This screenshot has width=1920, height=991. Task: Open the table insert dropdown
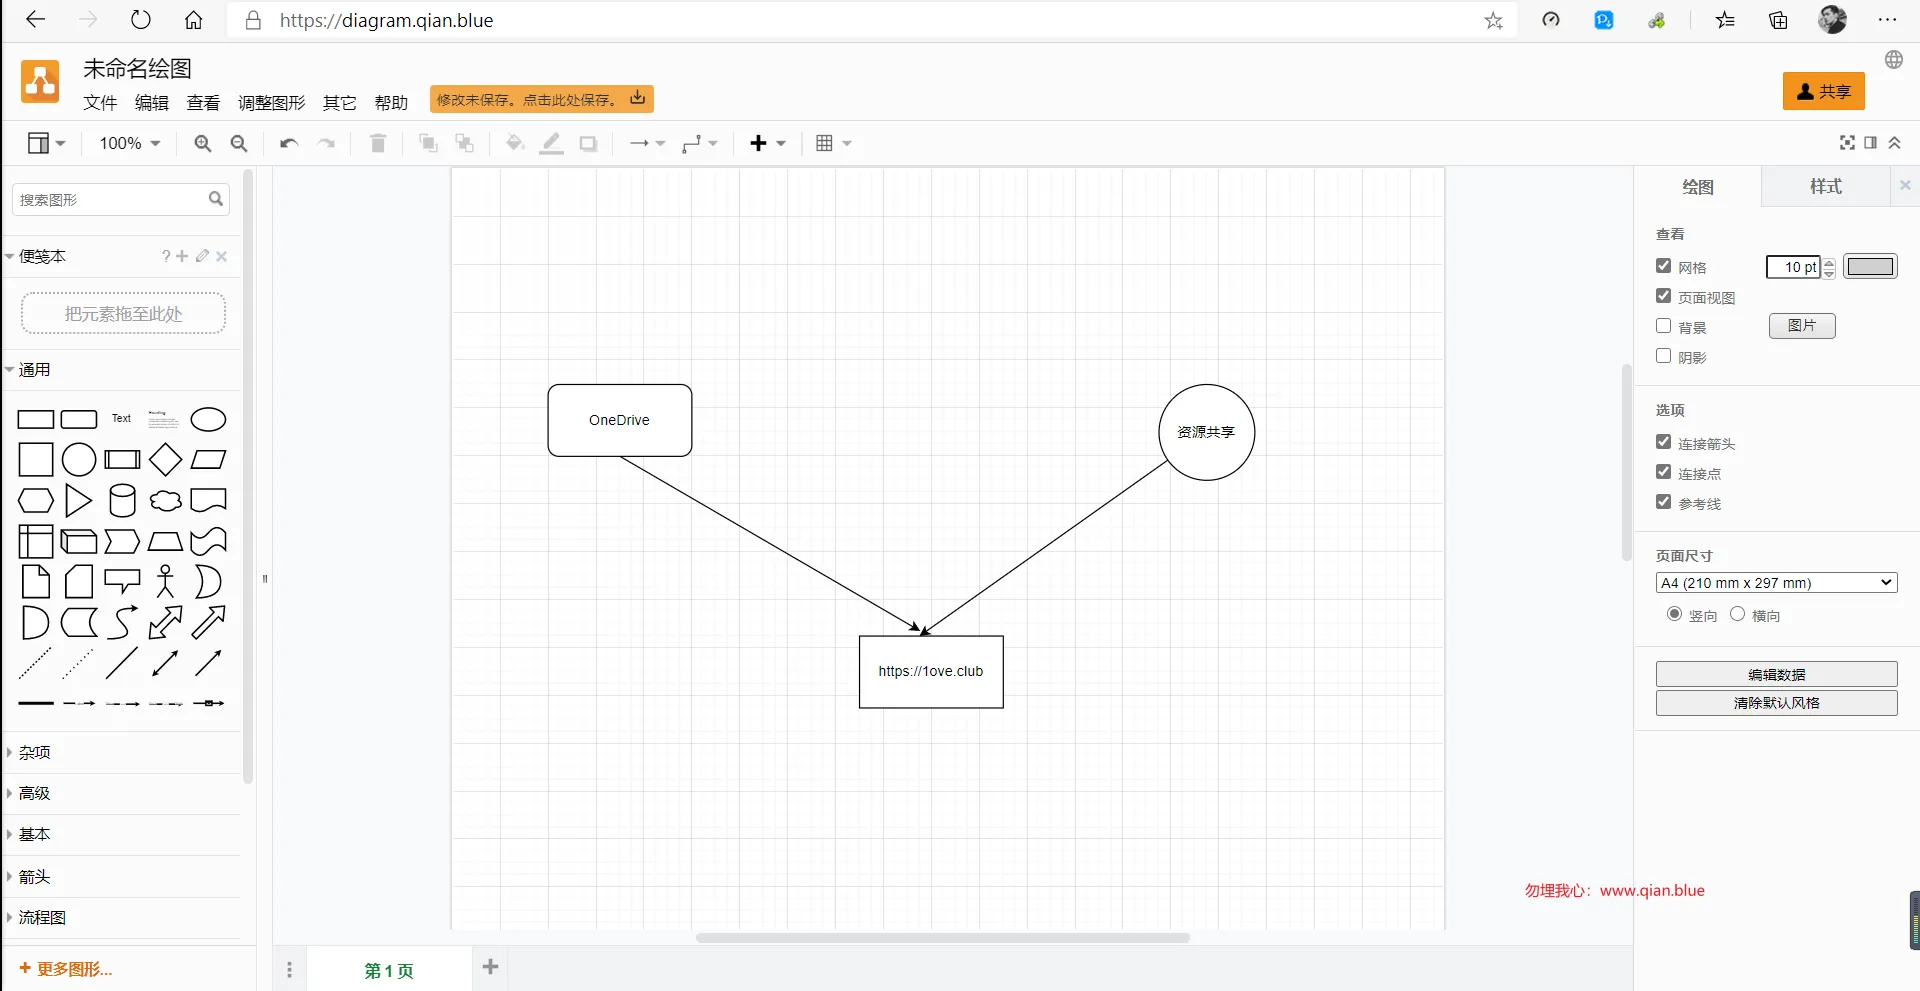click(834, 144)
